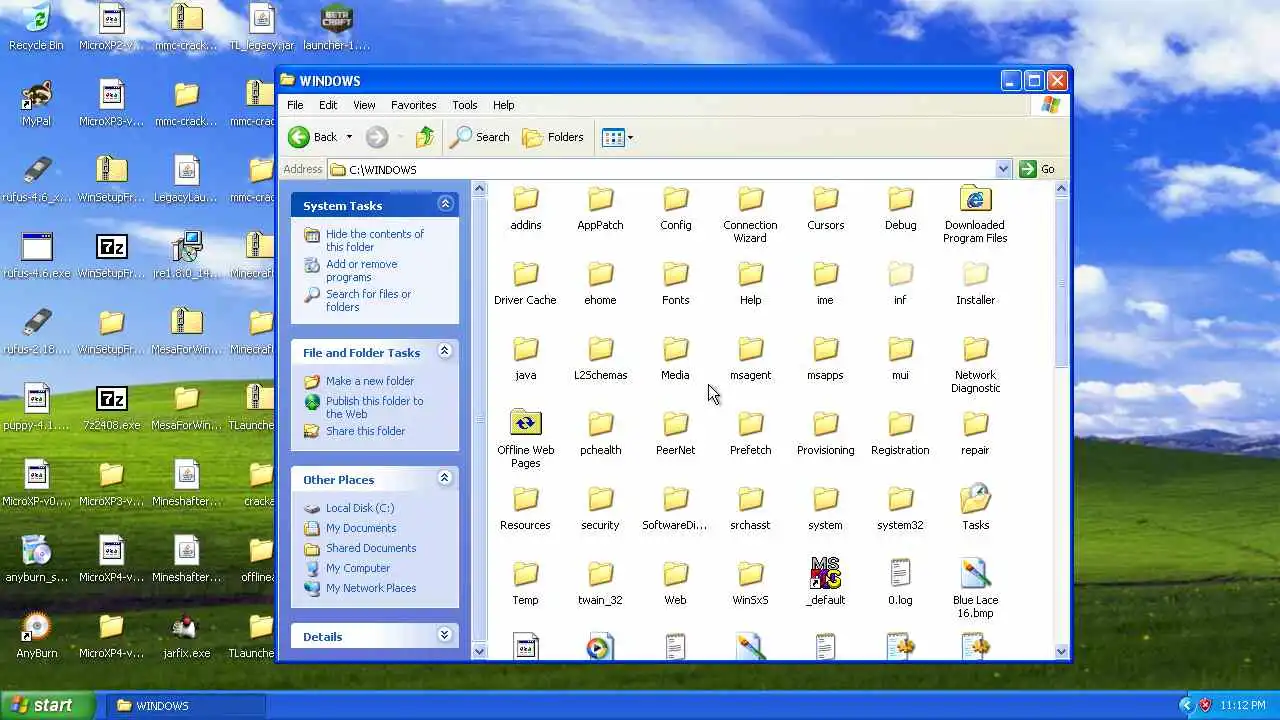Image resolution: width=1280 pixels, height=720 pixels.
Task: Click Publish this folder to the Web
Action: coord(374,407)
